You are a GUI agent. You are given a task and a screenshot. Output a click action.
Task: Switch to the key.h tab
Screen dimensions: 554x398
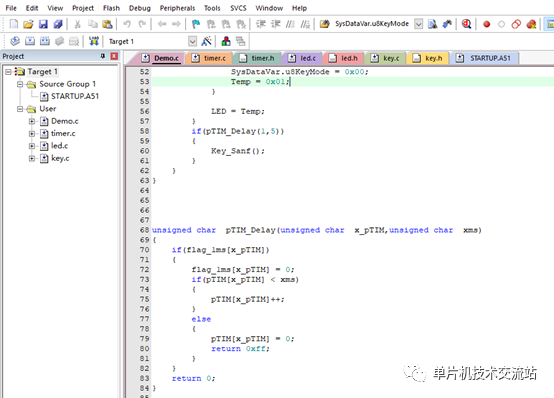pyautogui.click(x=428, y=58)
